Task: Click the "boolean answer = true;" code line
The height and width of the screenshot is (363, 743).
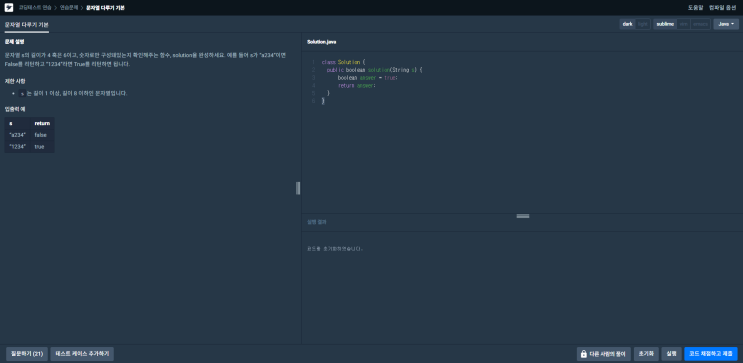Action: pyautogui.click(x=368, y=78)
